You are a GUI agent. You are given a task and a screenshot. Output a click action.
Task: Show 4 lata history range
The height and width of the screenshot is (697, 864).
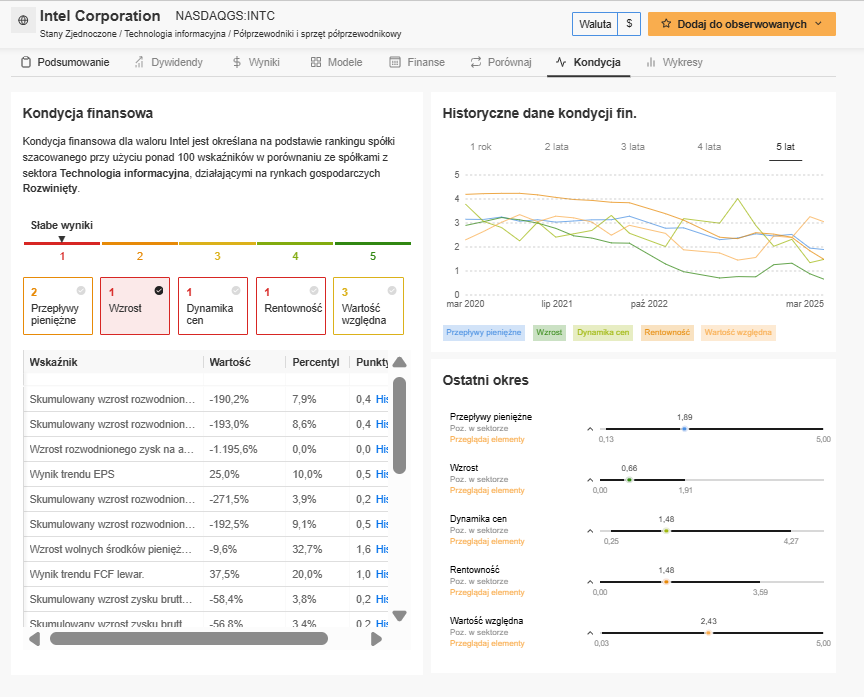(709, 147)
